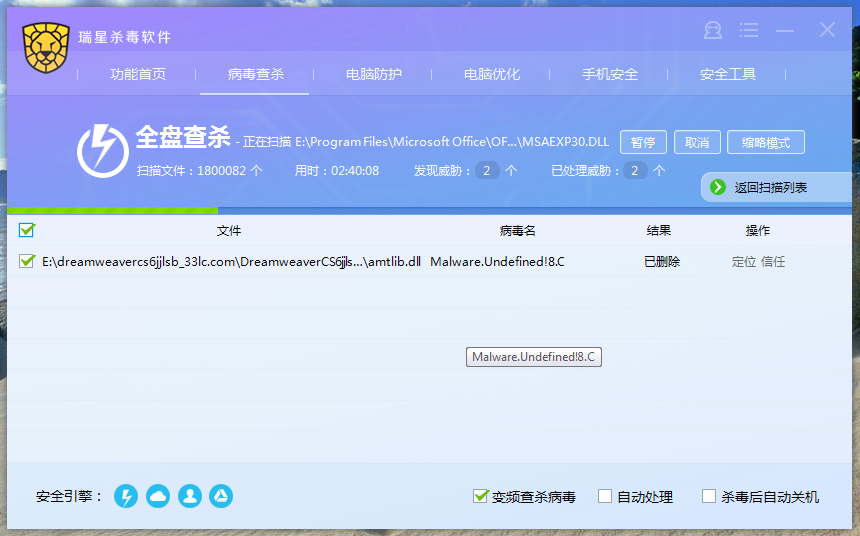The width and height of the screenshot is (860, 536).
Task: Select the user-profile security engine icon
Action: point(190,496)
